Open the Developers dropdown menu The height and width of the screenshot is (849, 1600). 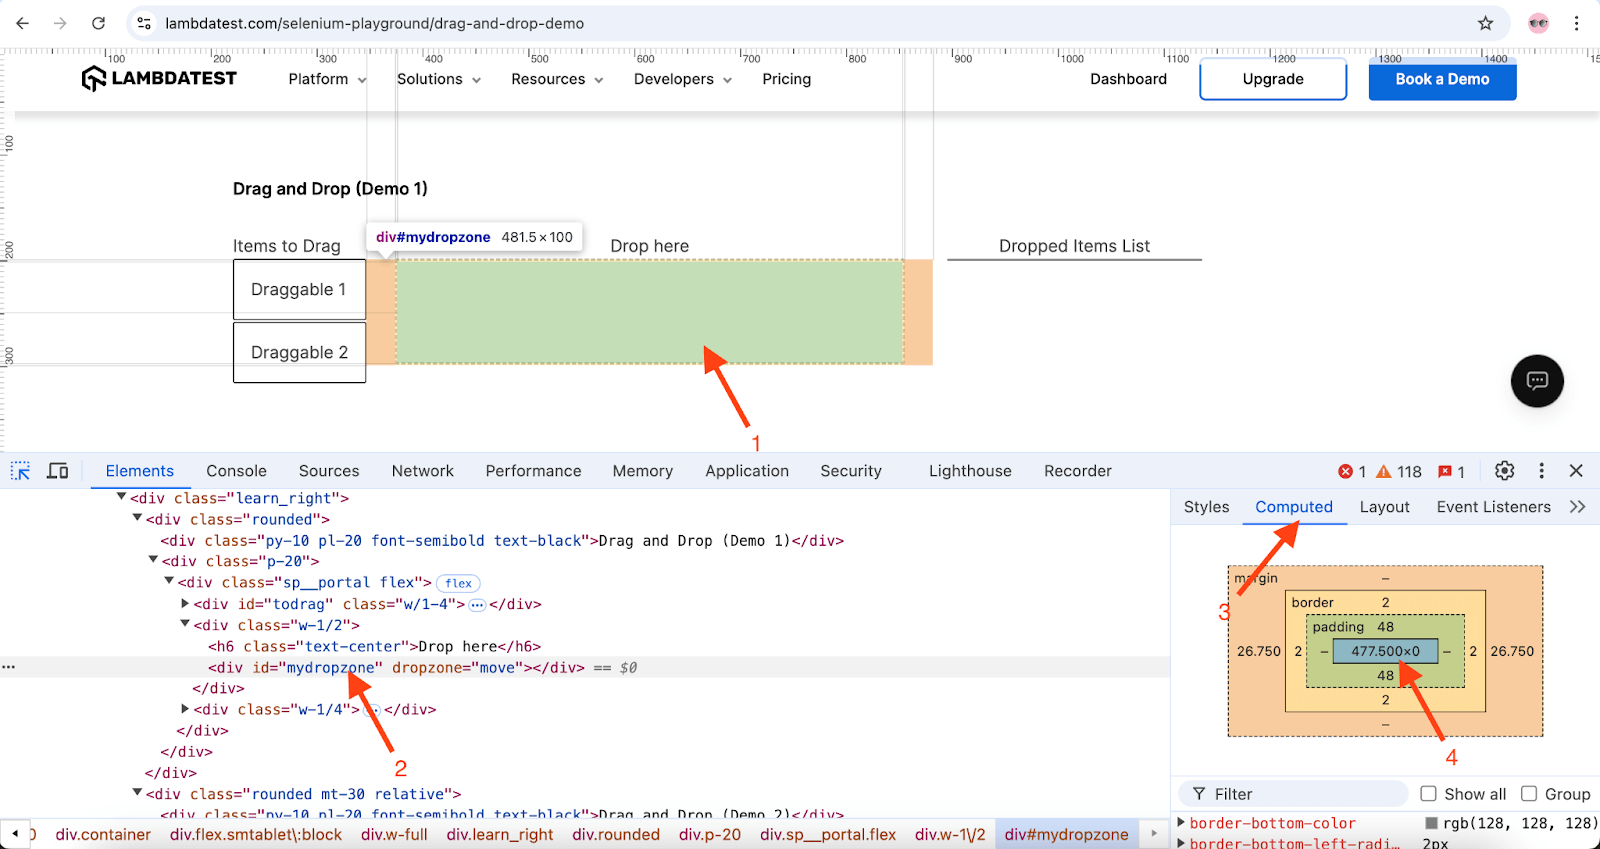[683, 79]
